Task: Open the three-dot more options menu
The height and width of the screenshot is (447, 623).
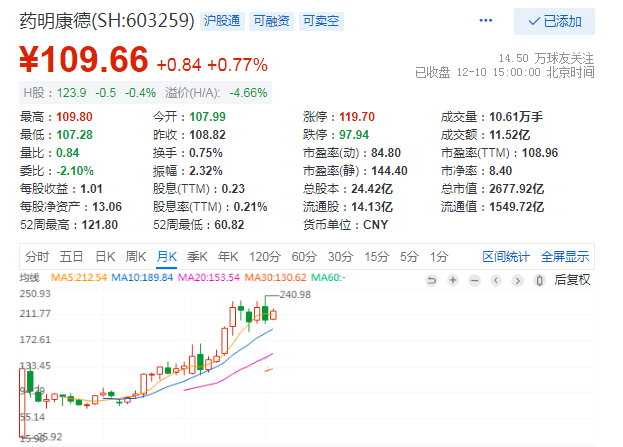Action: (x=486, y=21)
